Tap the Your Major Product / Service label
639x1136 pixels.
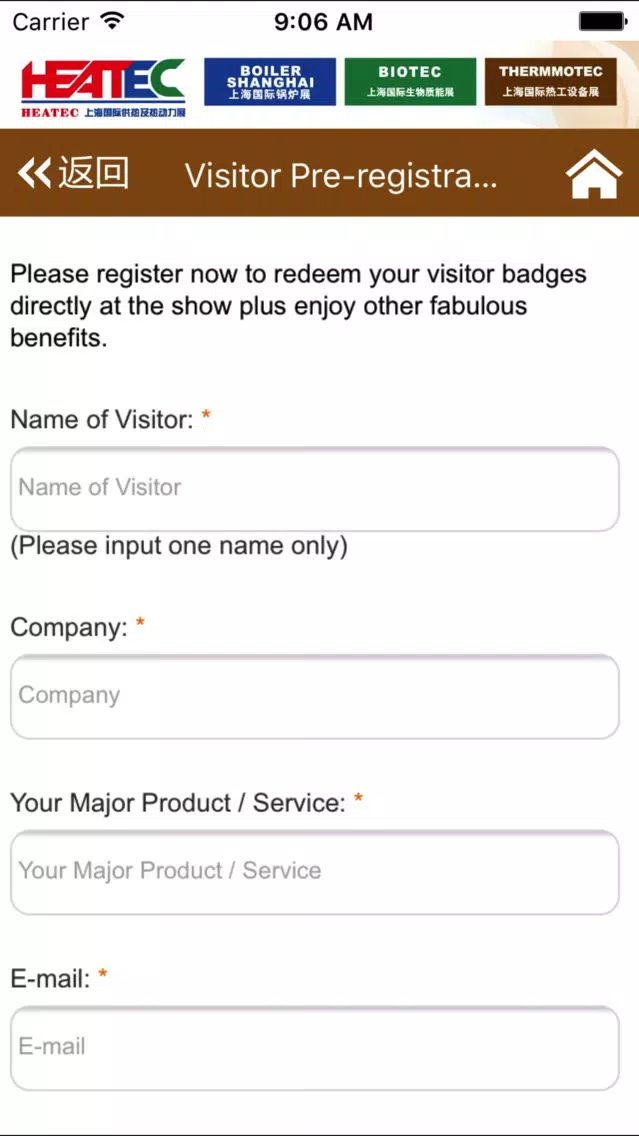[178, 803]
